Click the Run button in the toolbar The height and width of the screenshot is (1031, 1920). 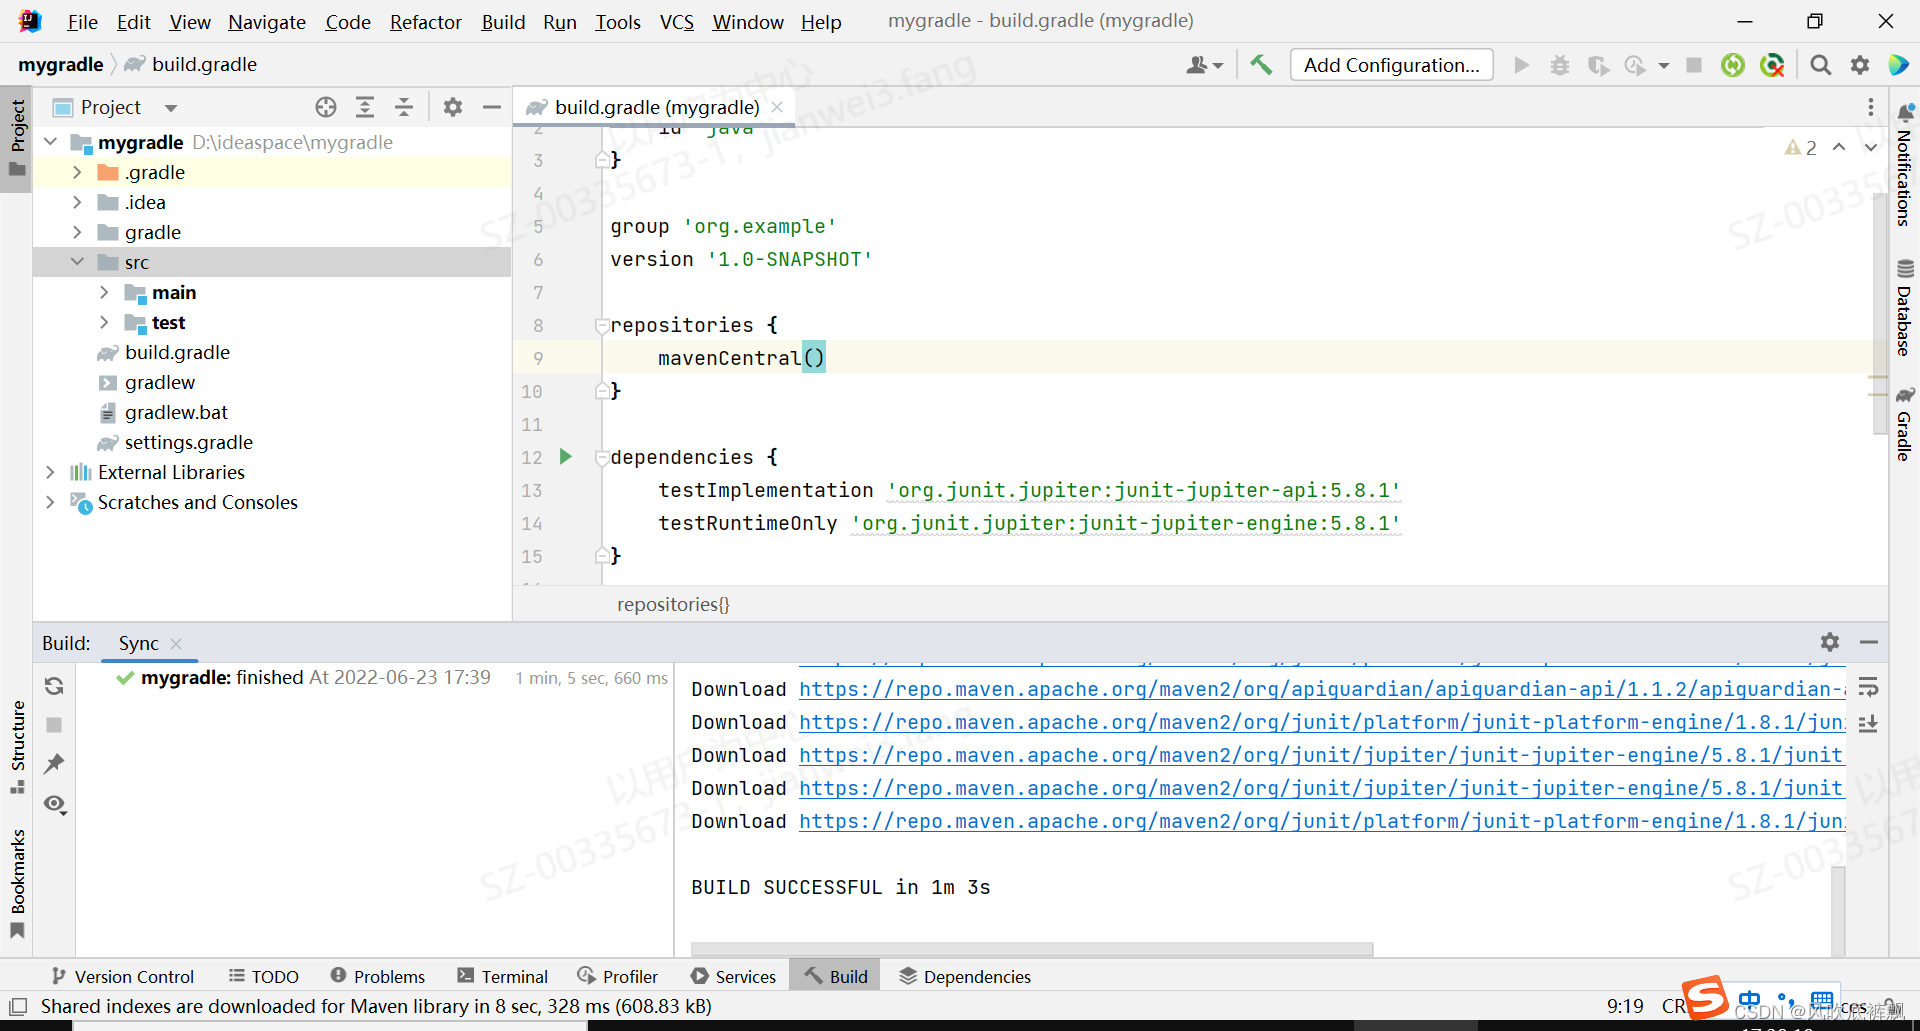(x=1521, y=65)
